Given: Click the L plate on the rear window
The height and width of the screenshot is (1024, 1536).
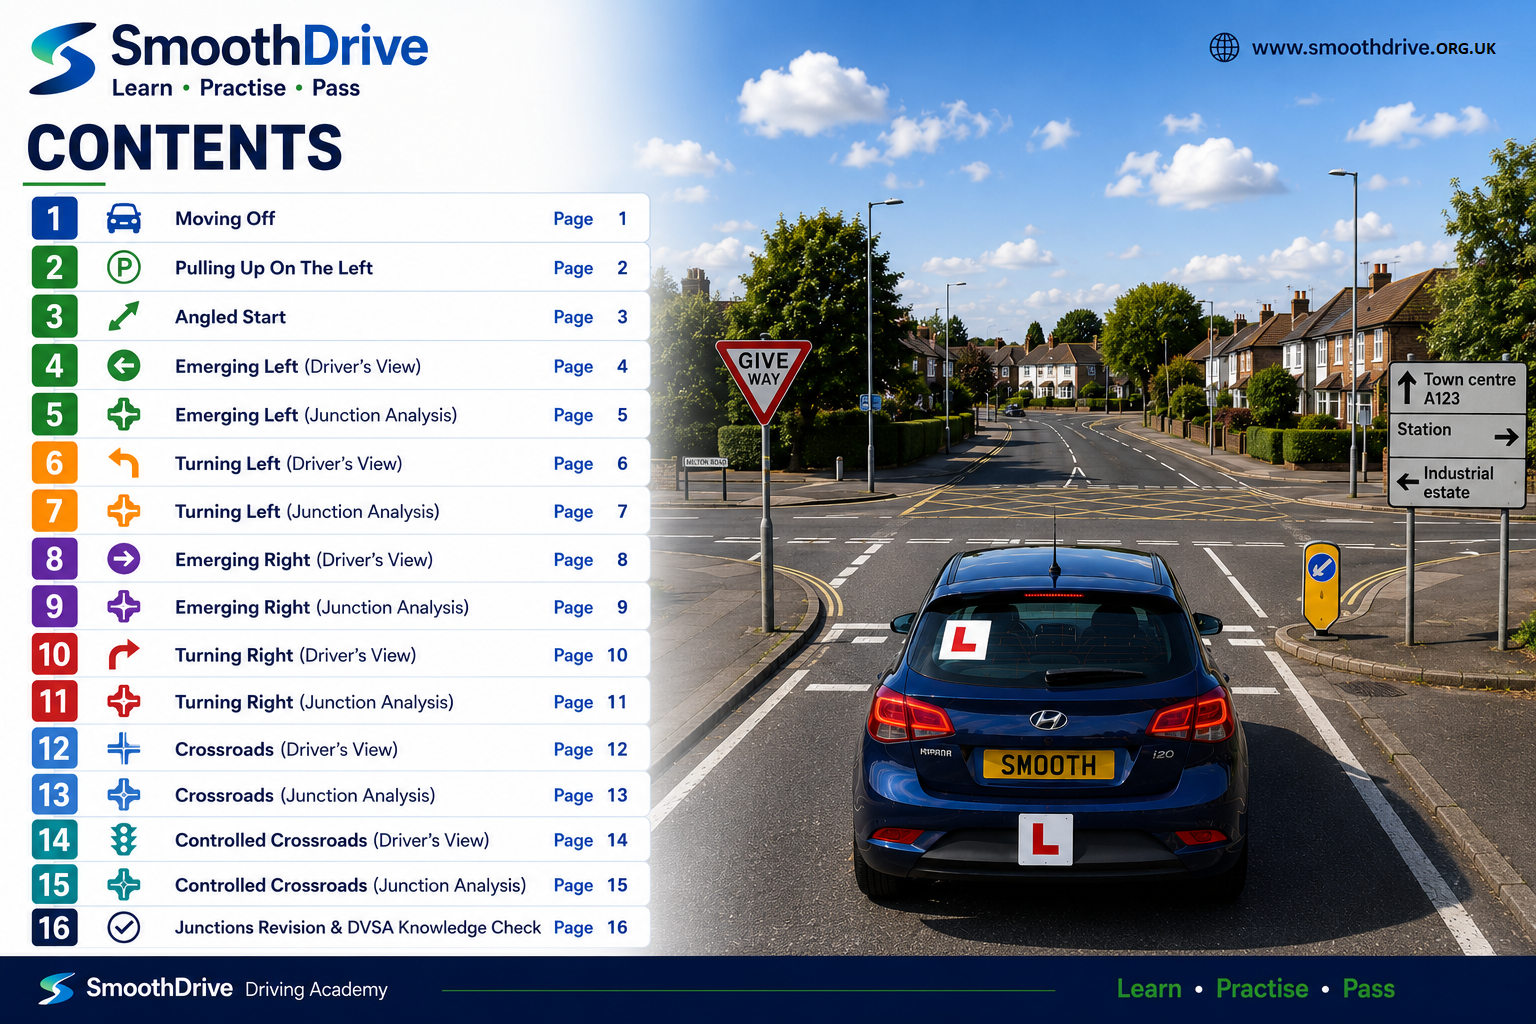Looking at the screenshot, I should 964,640.
